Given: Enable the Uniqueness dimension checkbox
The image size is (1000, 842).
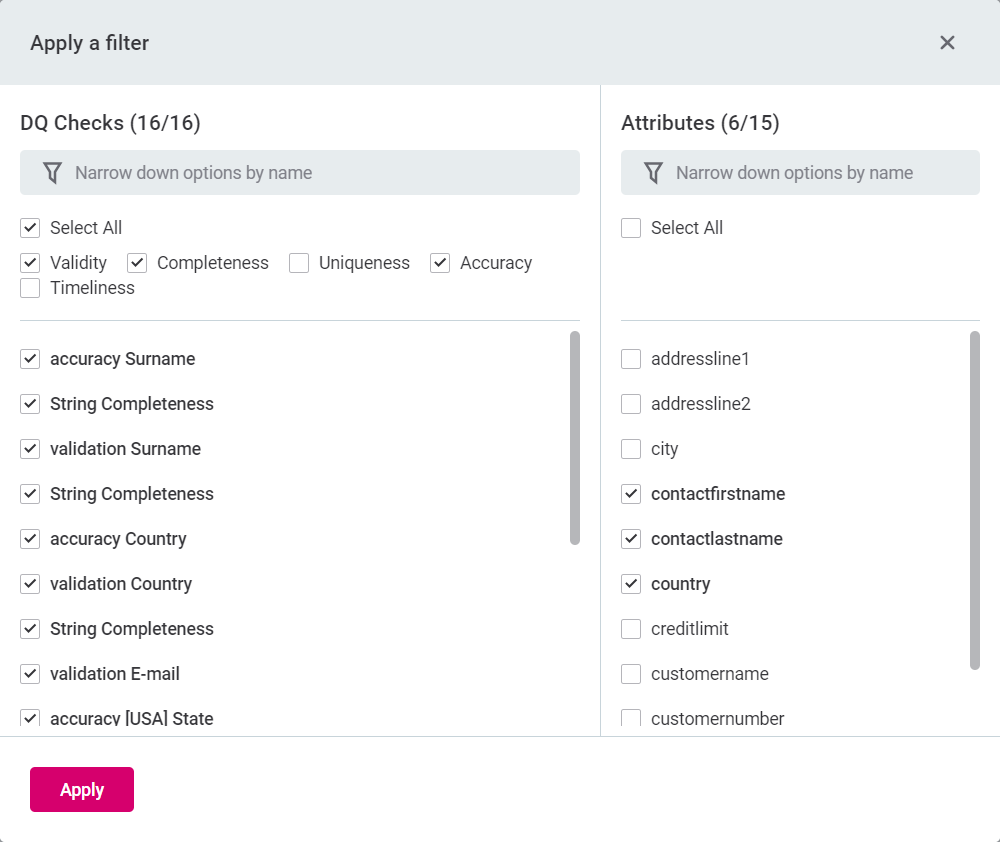Looking at the screenshot, I should [x=299, y=263].
